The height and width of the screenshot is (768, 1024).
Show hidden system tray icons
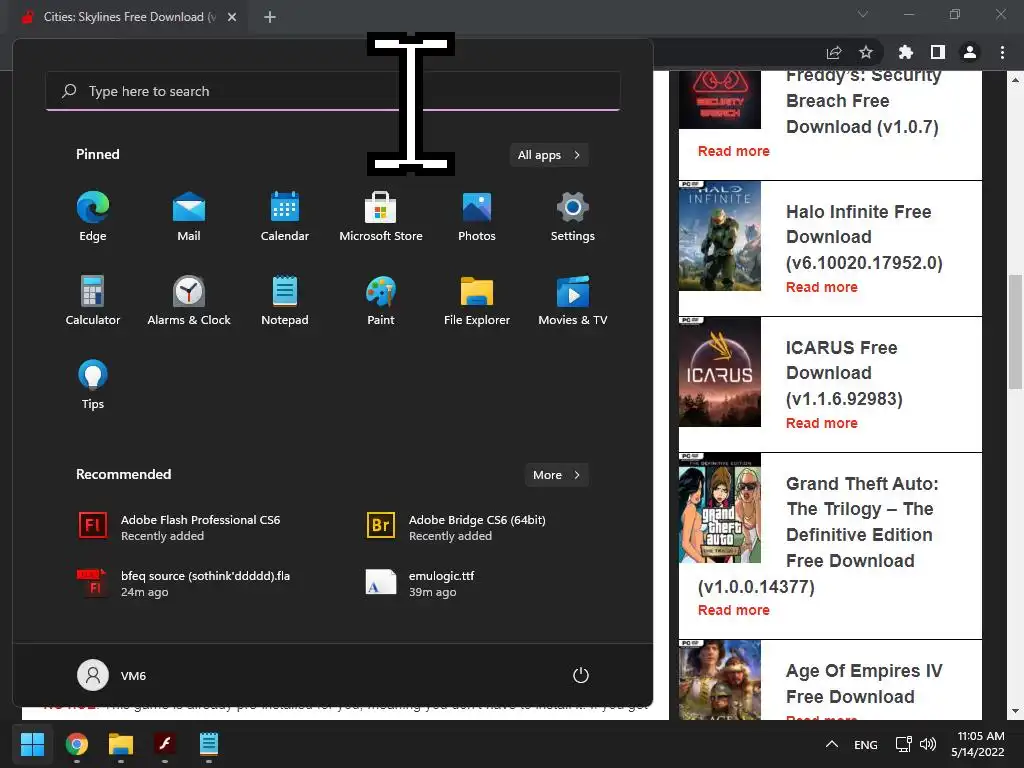coord(831,744)
